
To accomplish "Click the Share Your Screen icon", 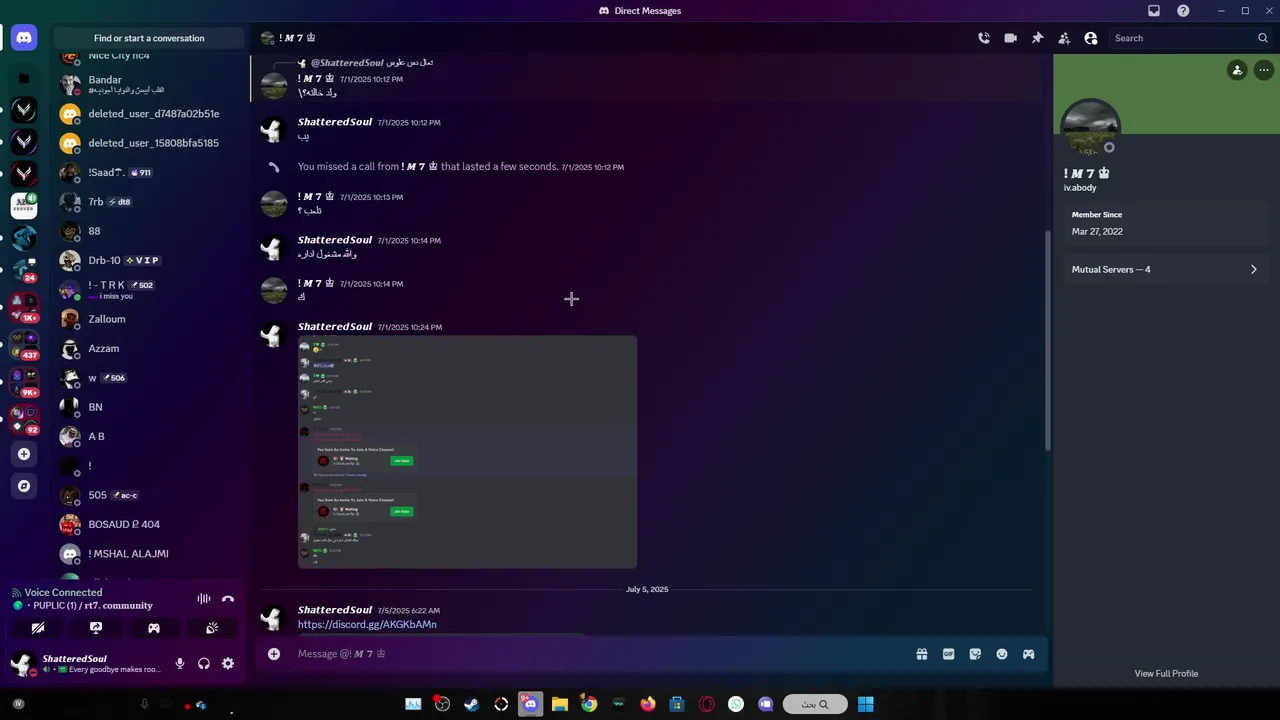I will (x=96, y=628).
